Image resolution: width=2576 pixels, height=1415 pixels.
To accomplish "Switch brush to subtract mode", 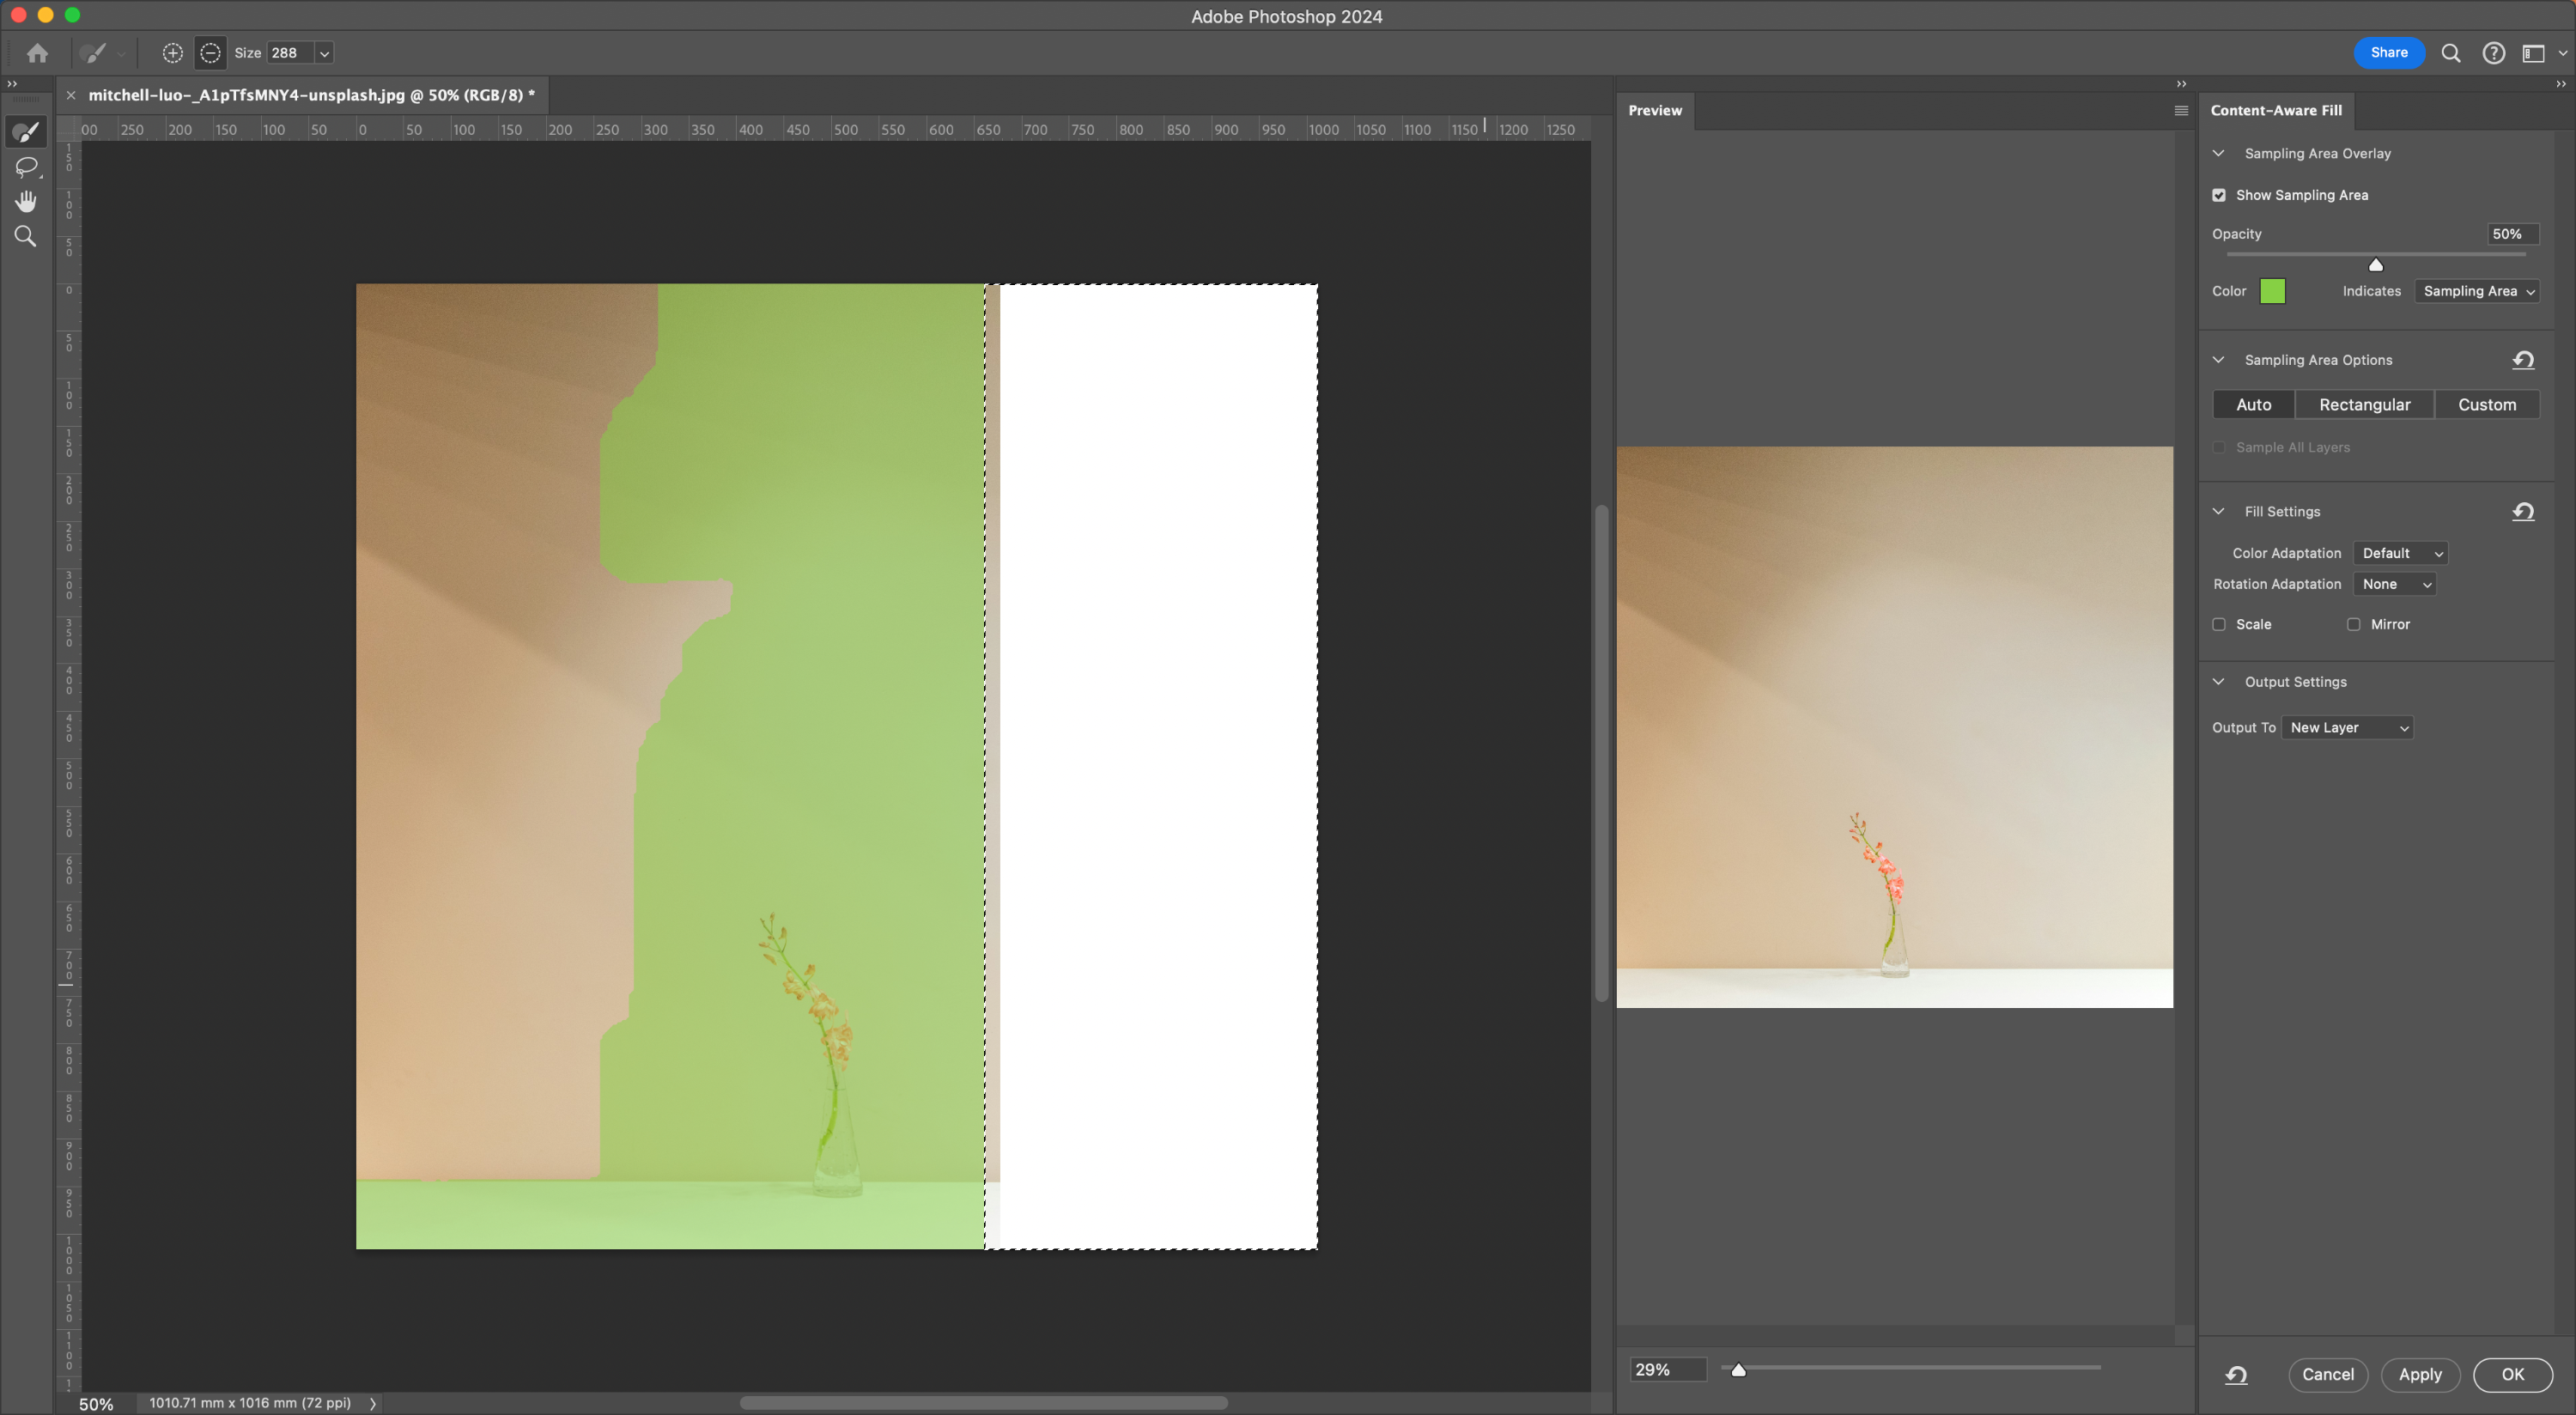I will point(210,53).
